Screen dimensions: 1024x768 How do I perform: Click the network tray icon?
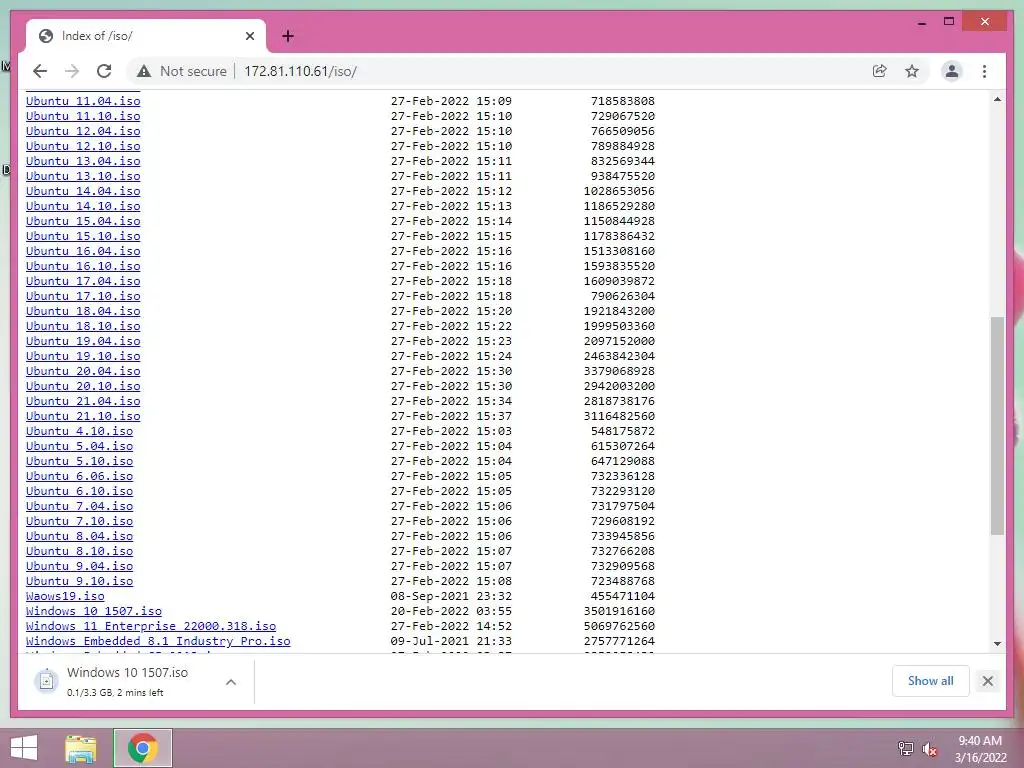tap(905, 748)
